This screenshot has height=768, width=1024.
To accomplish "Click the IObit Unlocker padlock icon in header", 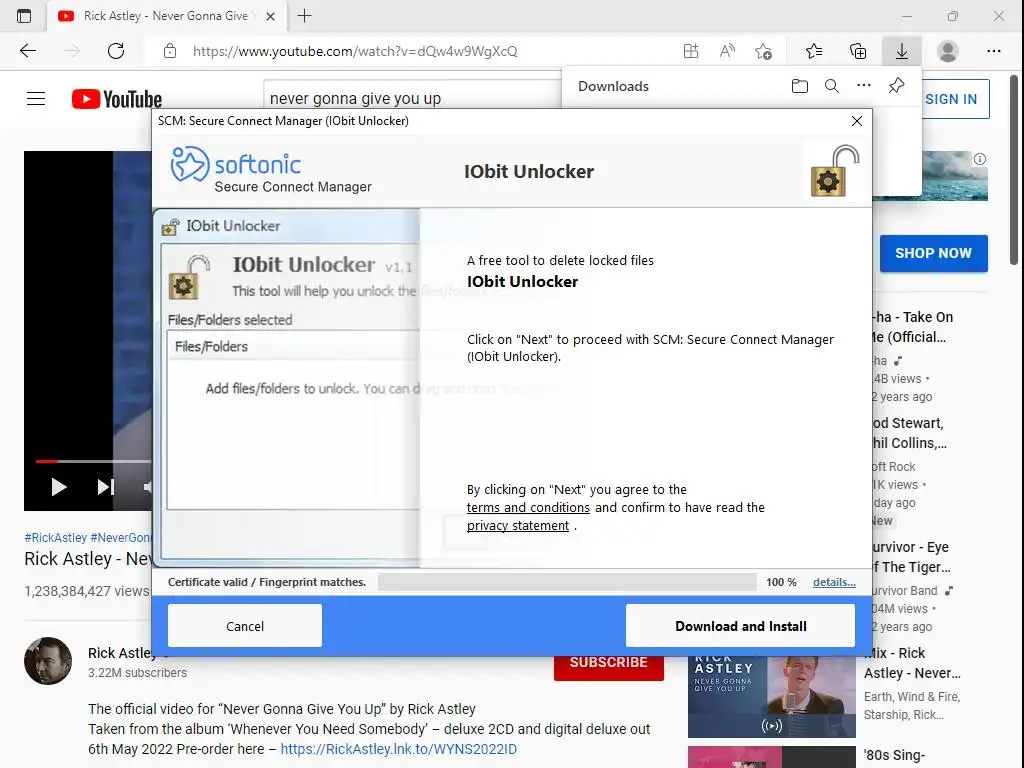I will pos(835,171).
